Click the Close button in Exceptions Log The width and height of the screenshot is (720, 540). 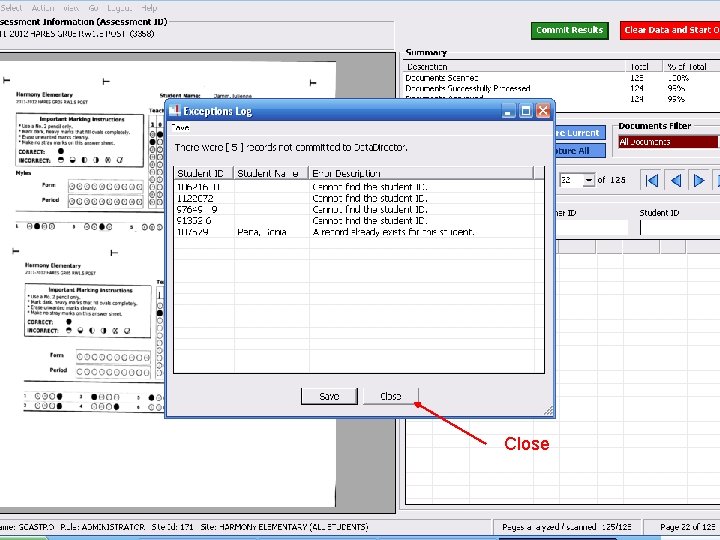point(390,396)
